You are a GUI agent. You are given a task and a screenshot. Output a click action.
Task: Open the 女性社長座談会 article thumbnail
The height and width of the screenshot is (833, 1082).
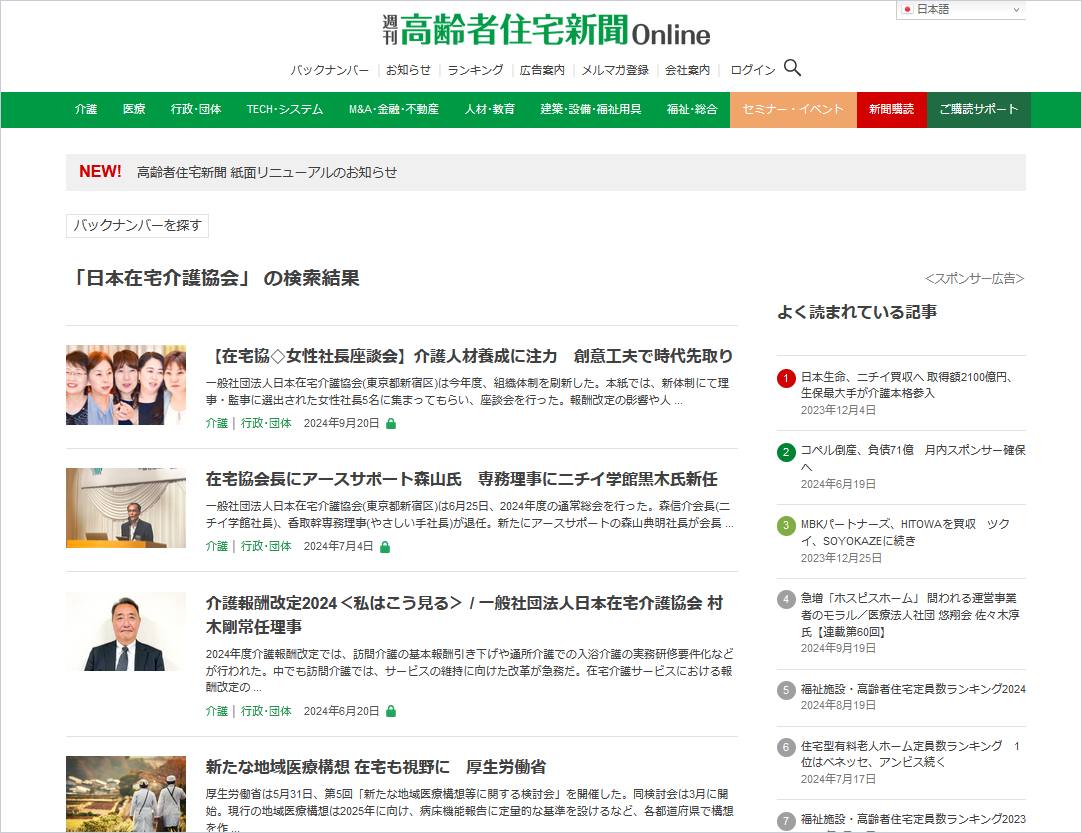coord(126,384)
